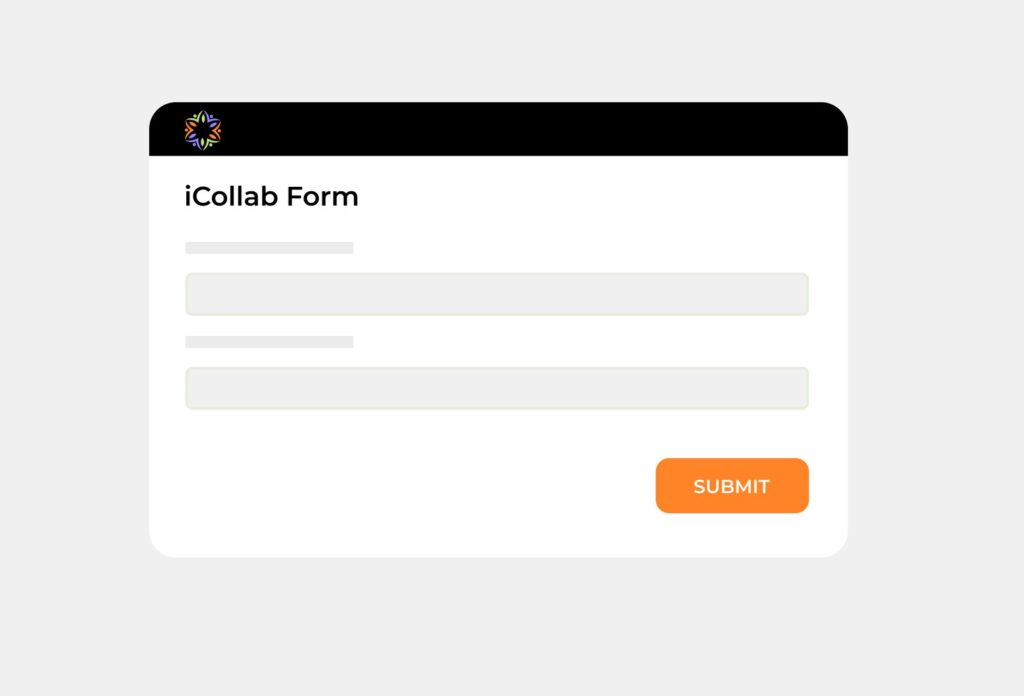Click the star-shaped emblem in the black bar

203,130
